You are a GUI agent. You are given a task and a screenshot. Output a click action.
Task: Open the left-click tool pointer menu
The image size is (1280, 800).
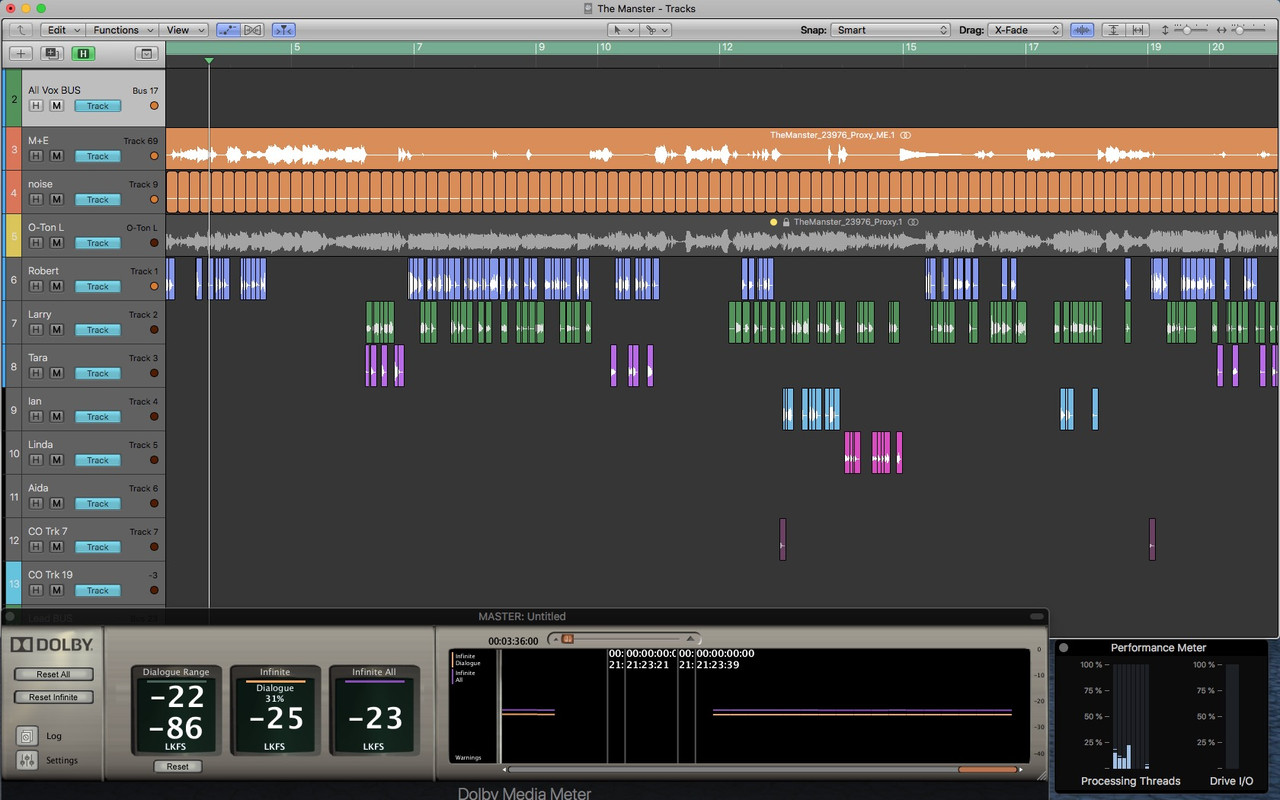pos(623,30)
